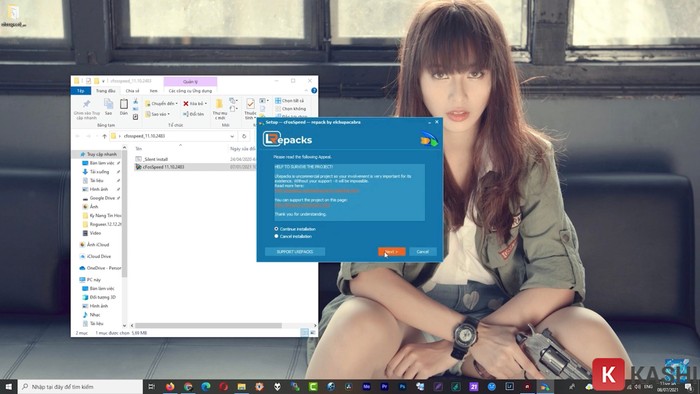Screen dimensions: 700x394
Task: Open Adobe Photoshop taskbar icon
Action: tap(402, 387)
